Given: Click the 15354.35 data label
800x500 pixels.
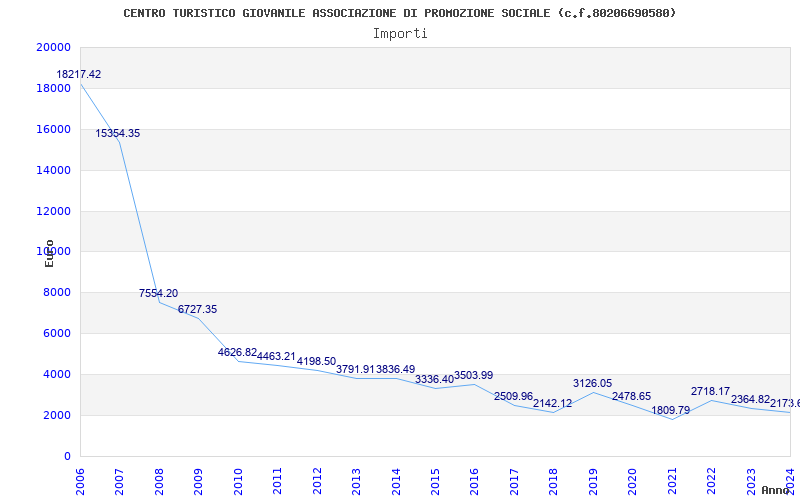Looking at the screenshot, I should [117, 134].
